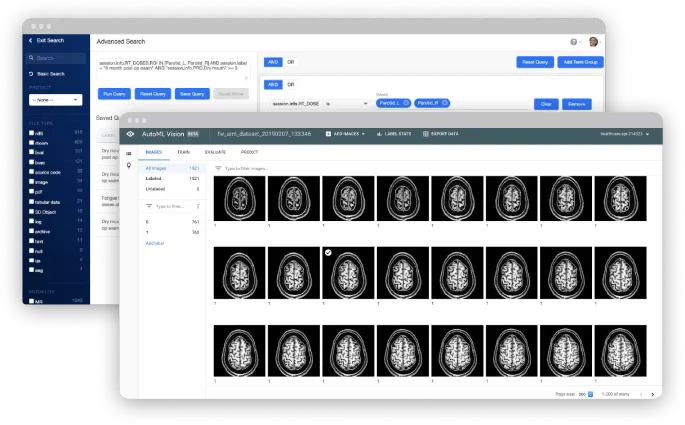Switch to the Train tab
This screenshot has height=425, width=685.
click(x=184, y=152)
